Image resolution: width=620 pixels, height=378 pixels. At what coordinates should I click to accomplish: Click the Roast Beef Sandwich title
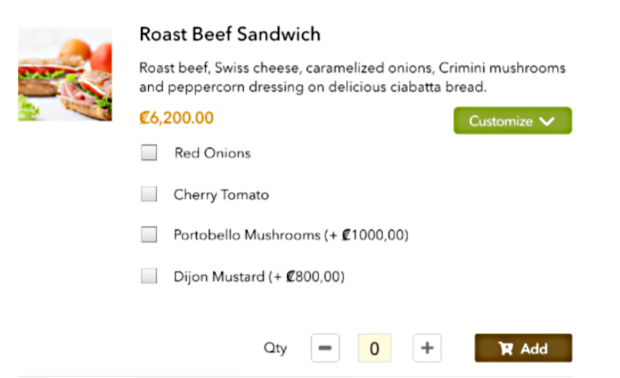coord(230,34)
